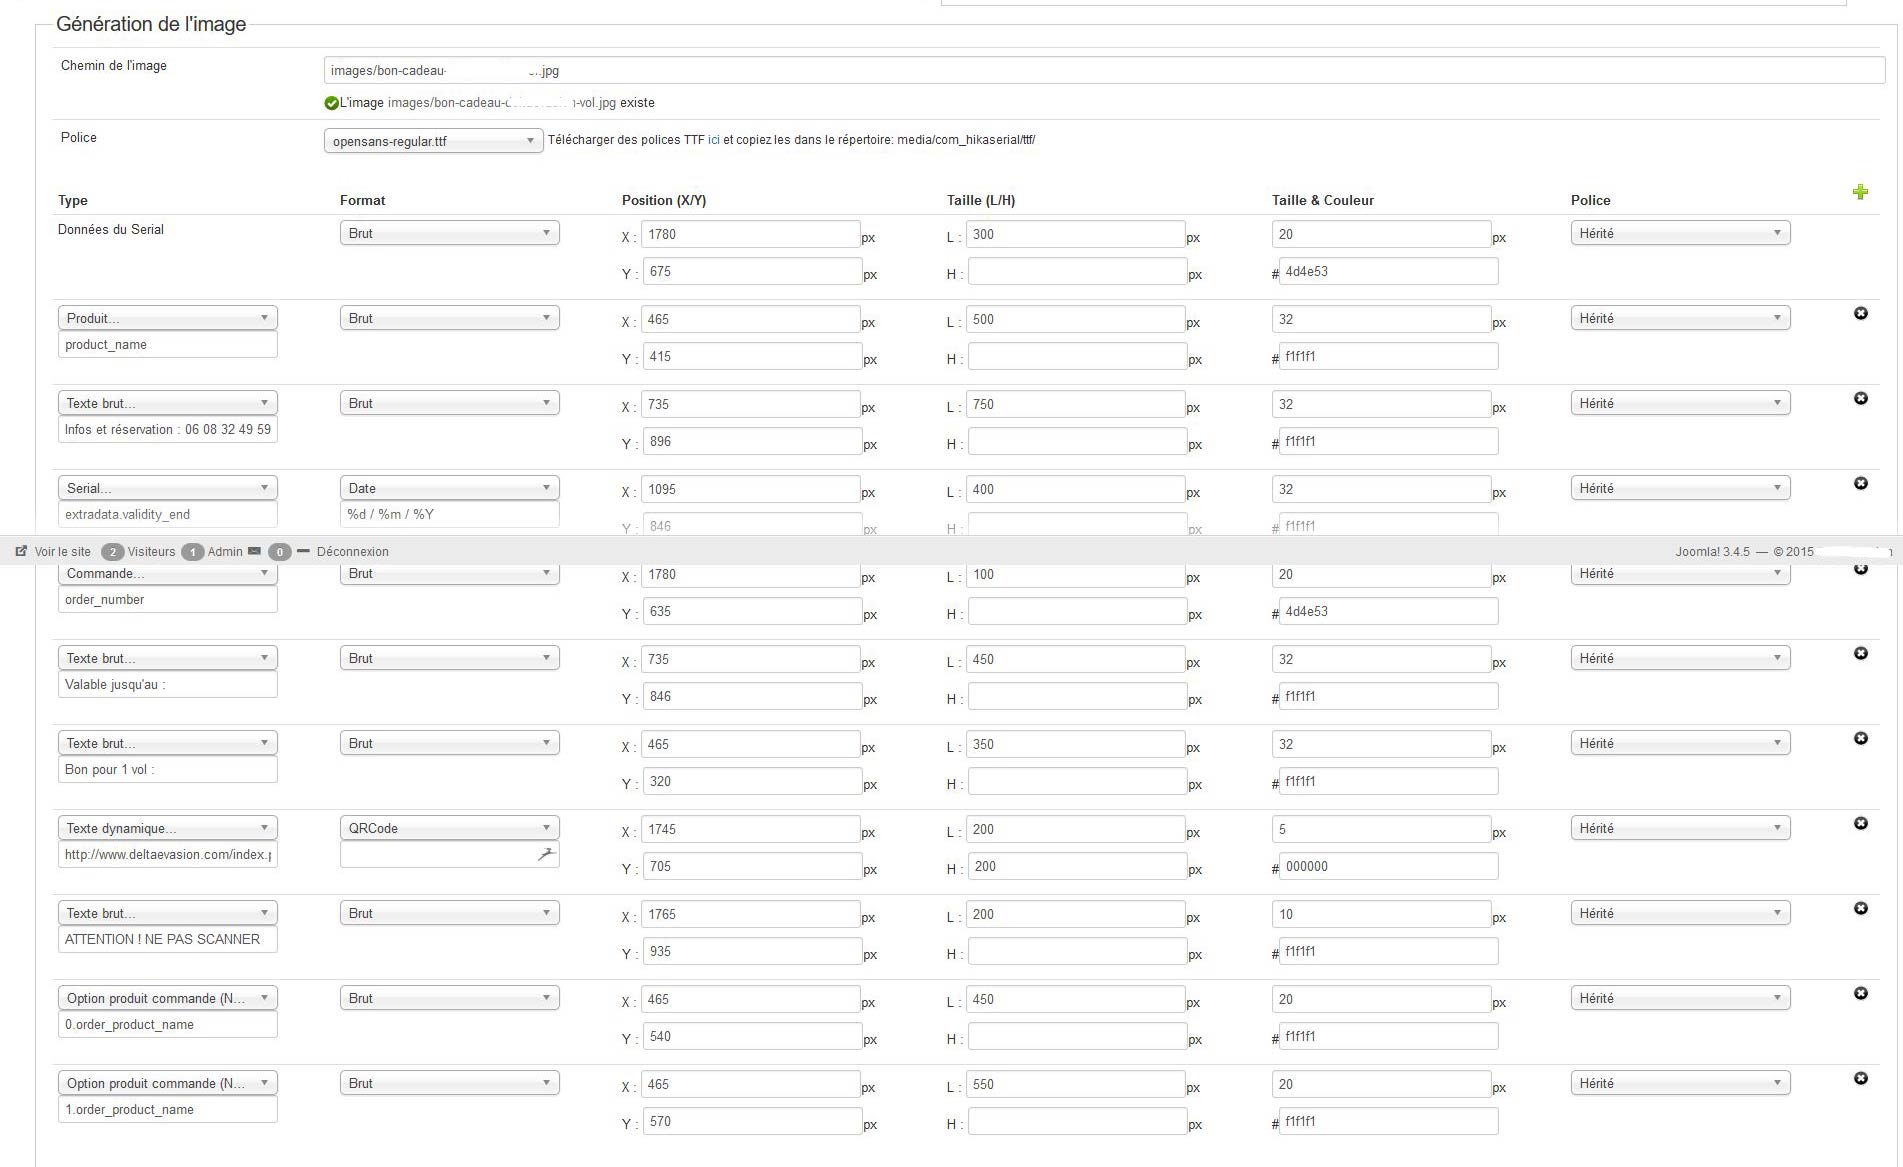The image size is (1903, 1167).
Task: Delete the product_name row
Action: (1860, 314)
